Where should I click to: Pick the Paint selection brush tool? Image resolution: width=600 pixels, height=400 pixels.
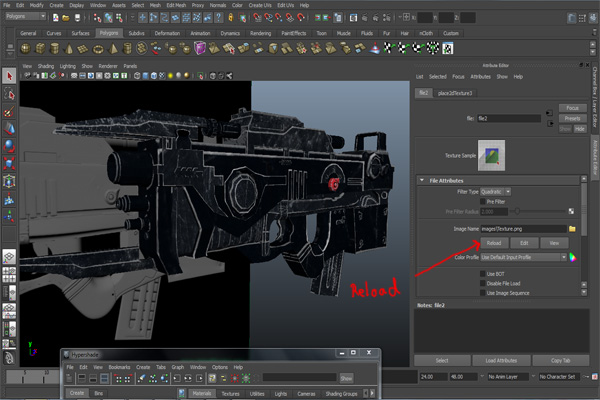click(9, 111)
